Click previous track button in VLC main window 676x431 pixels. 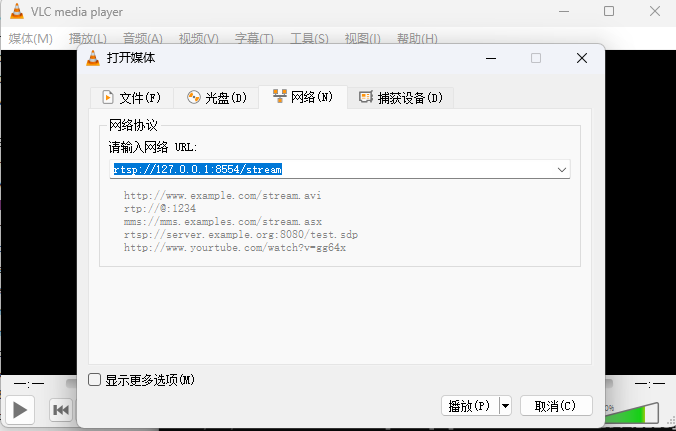tap(61, 410)
